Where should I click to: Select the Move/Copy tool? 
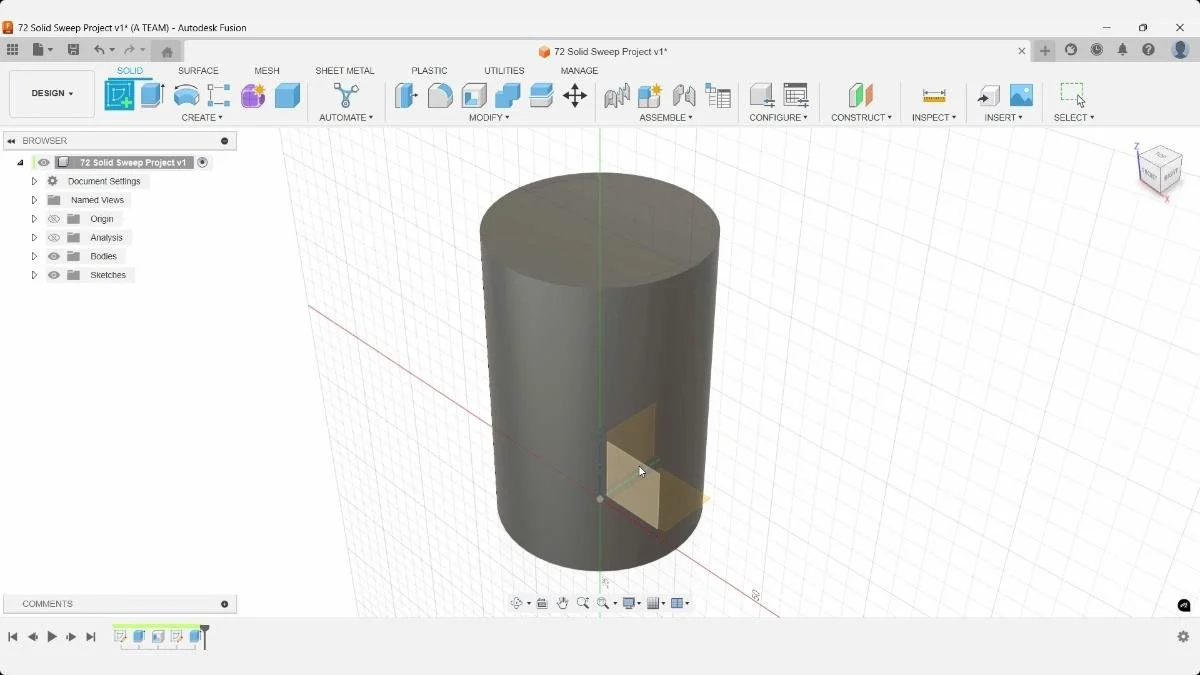click(575, 95)
